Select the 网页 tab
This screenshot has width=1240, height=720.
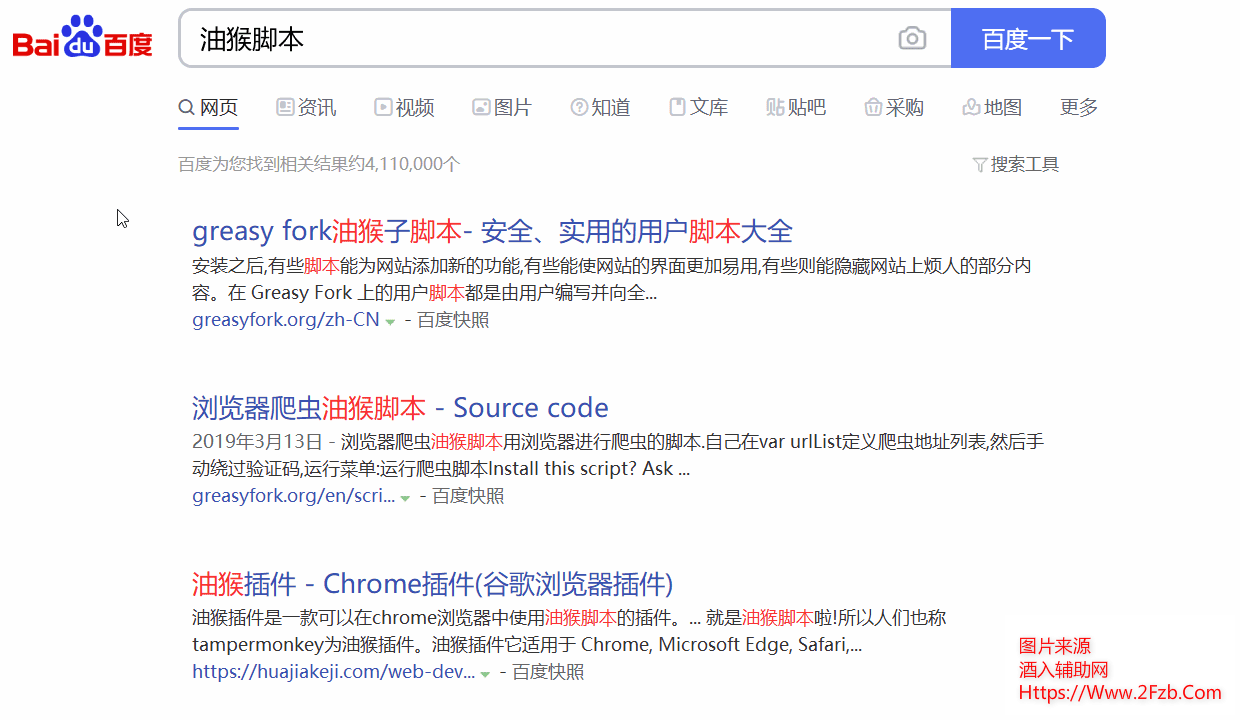pos(208,107)
